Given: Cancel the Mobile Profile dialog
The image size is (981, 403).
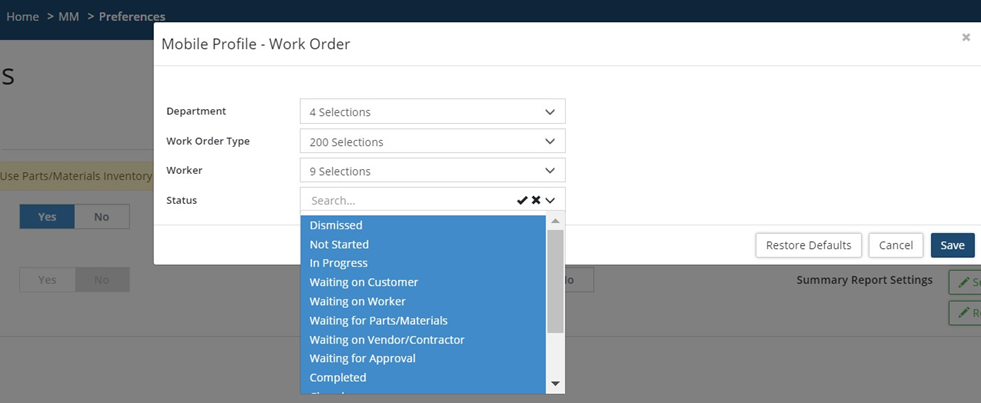Looking at the screenshot, I should coord(896,245).
